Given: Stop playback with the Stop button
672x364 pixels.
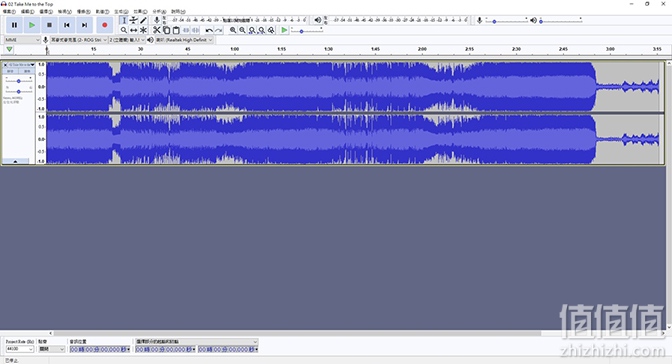Looking at the screenshot, I should [x=49, y=25].
